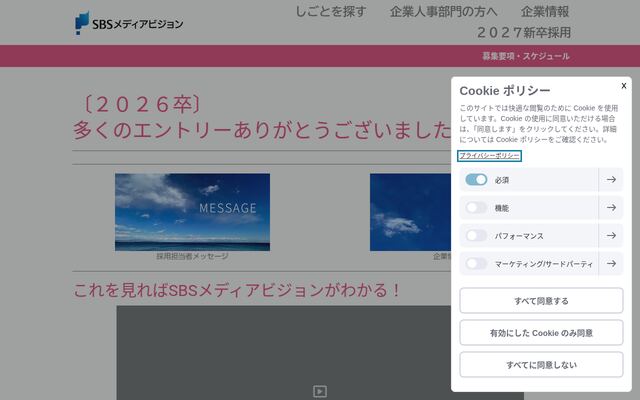
Task: Enable the パフォーマンス cookie switch
Action: [476, 236]
